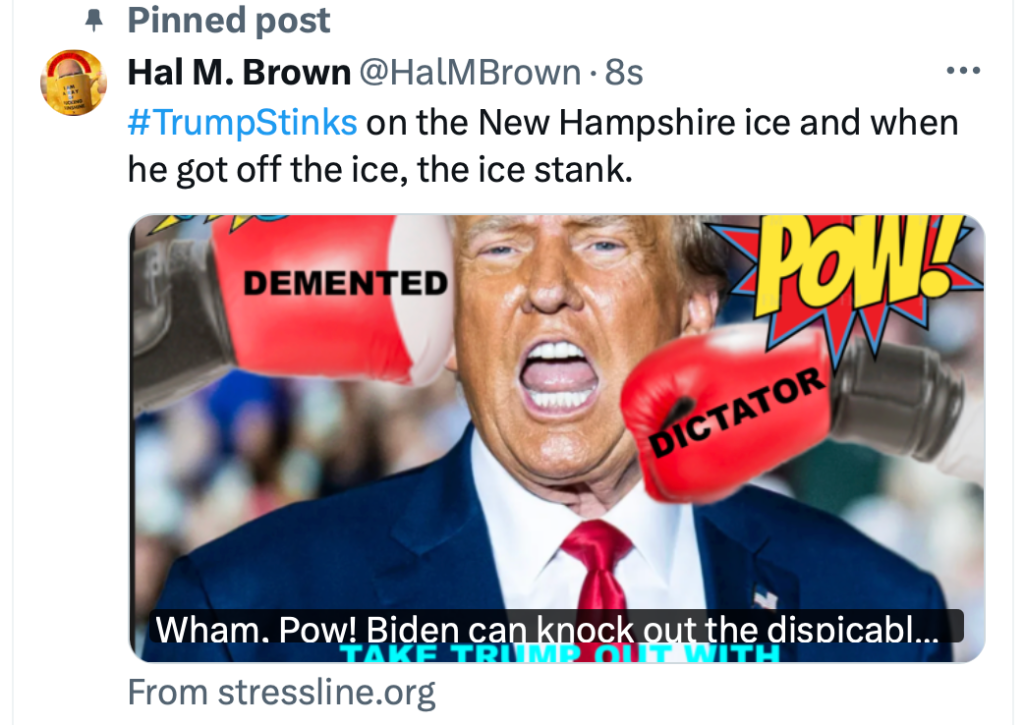Click cyan TAKE TRUMP OUT WITH text
This screenshot has width=1024, height=725.
pos(560,652)
